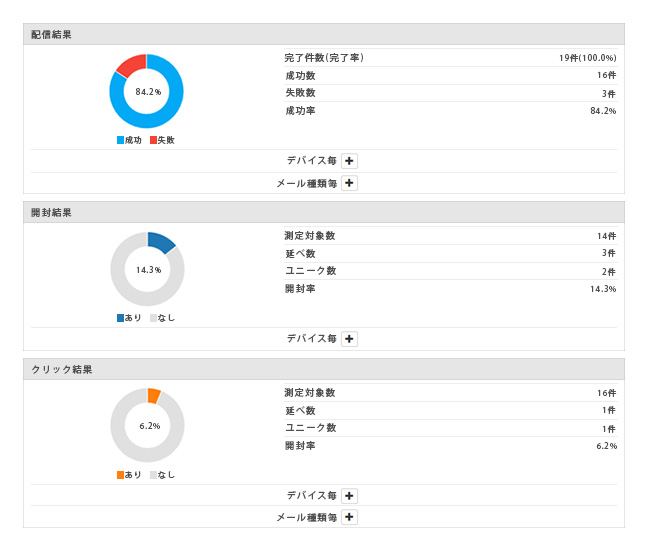Click the 84.2% delivery donut chart center
This screenshot has height=550, width=650.
(x=146, y=91)
